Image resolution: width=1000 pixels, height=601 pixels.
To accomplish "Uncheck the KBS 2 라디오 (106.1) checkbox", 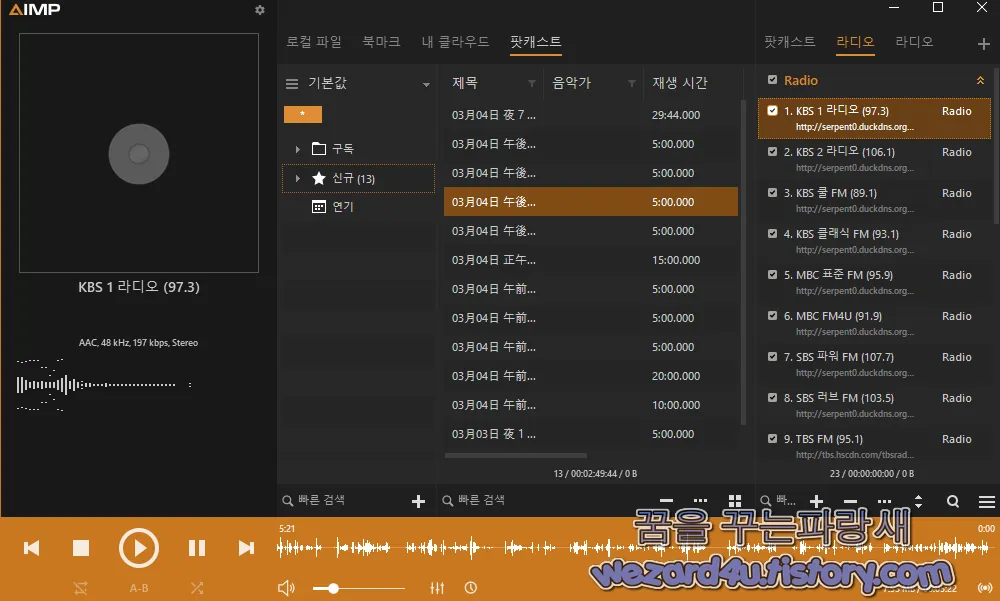I will tap(772, 152).
